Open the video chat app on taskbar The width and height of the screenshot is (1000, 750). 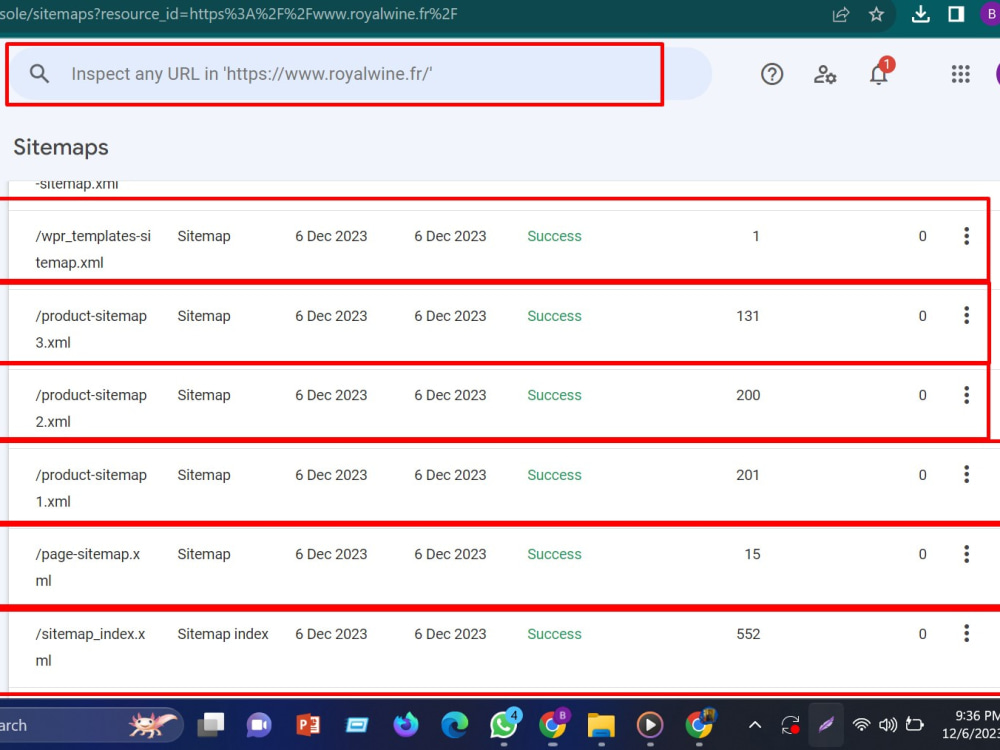click(x=259, y=724)
